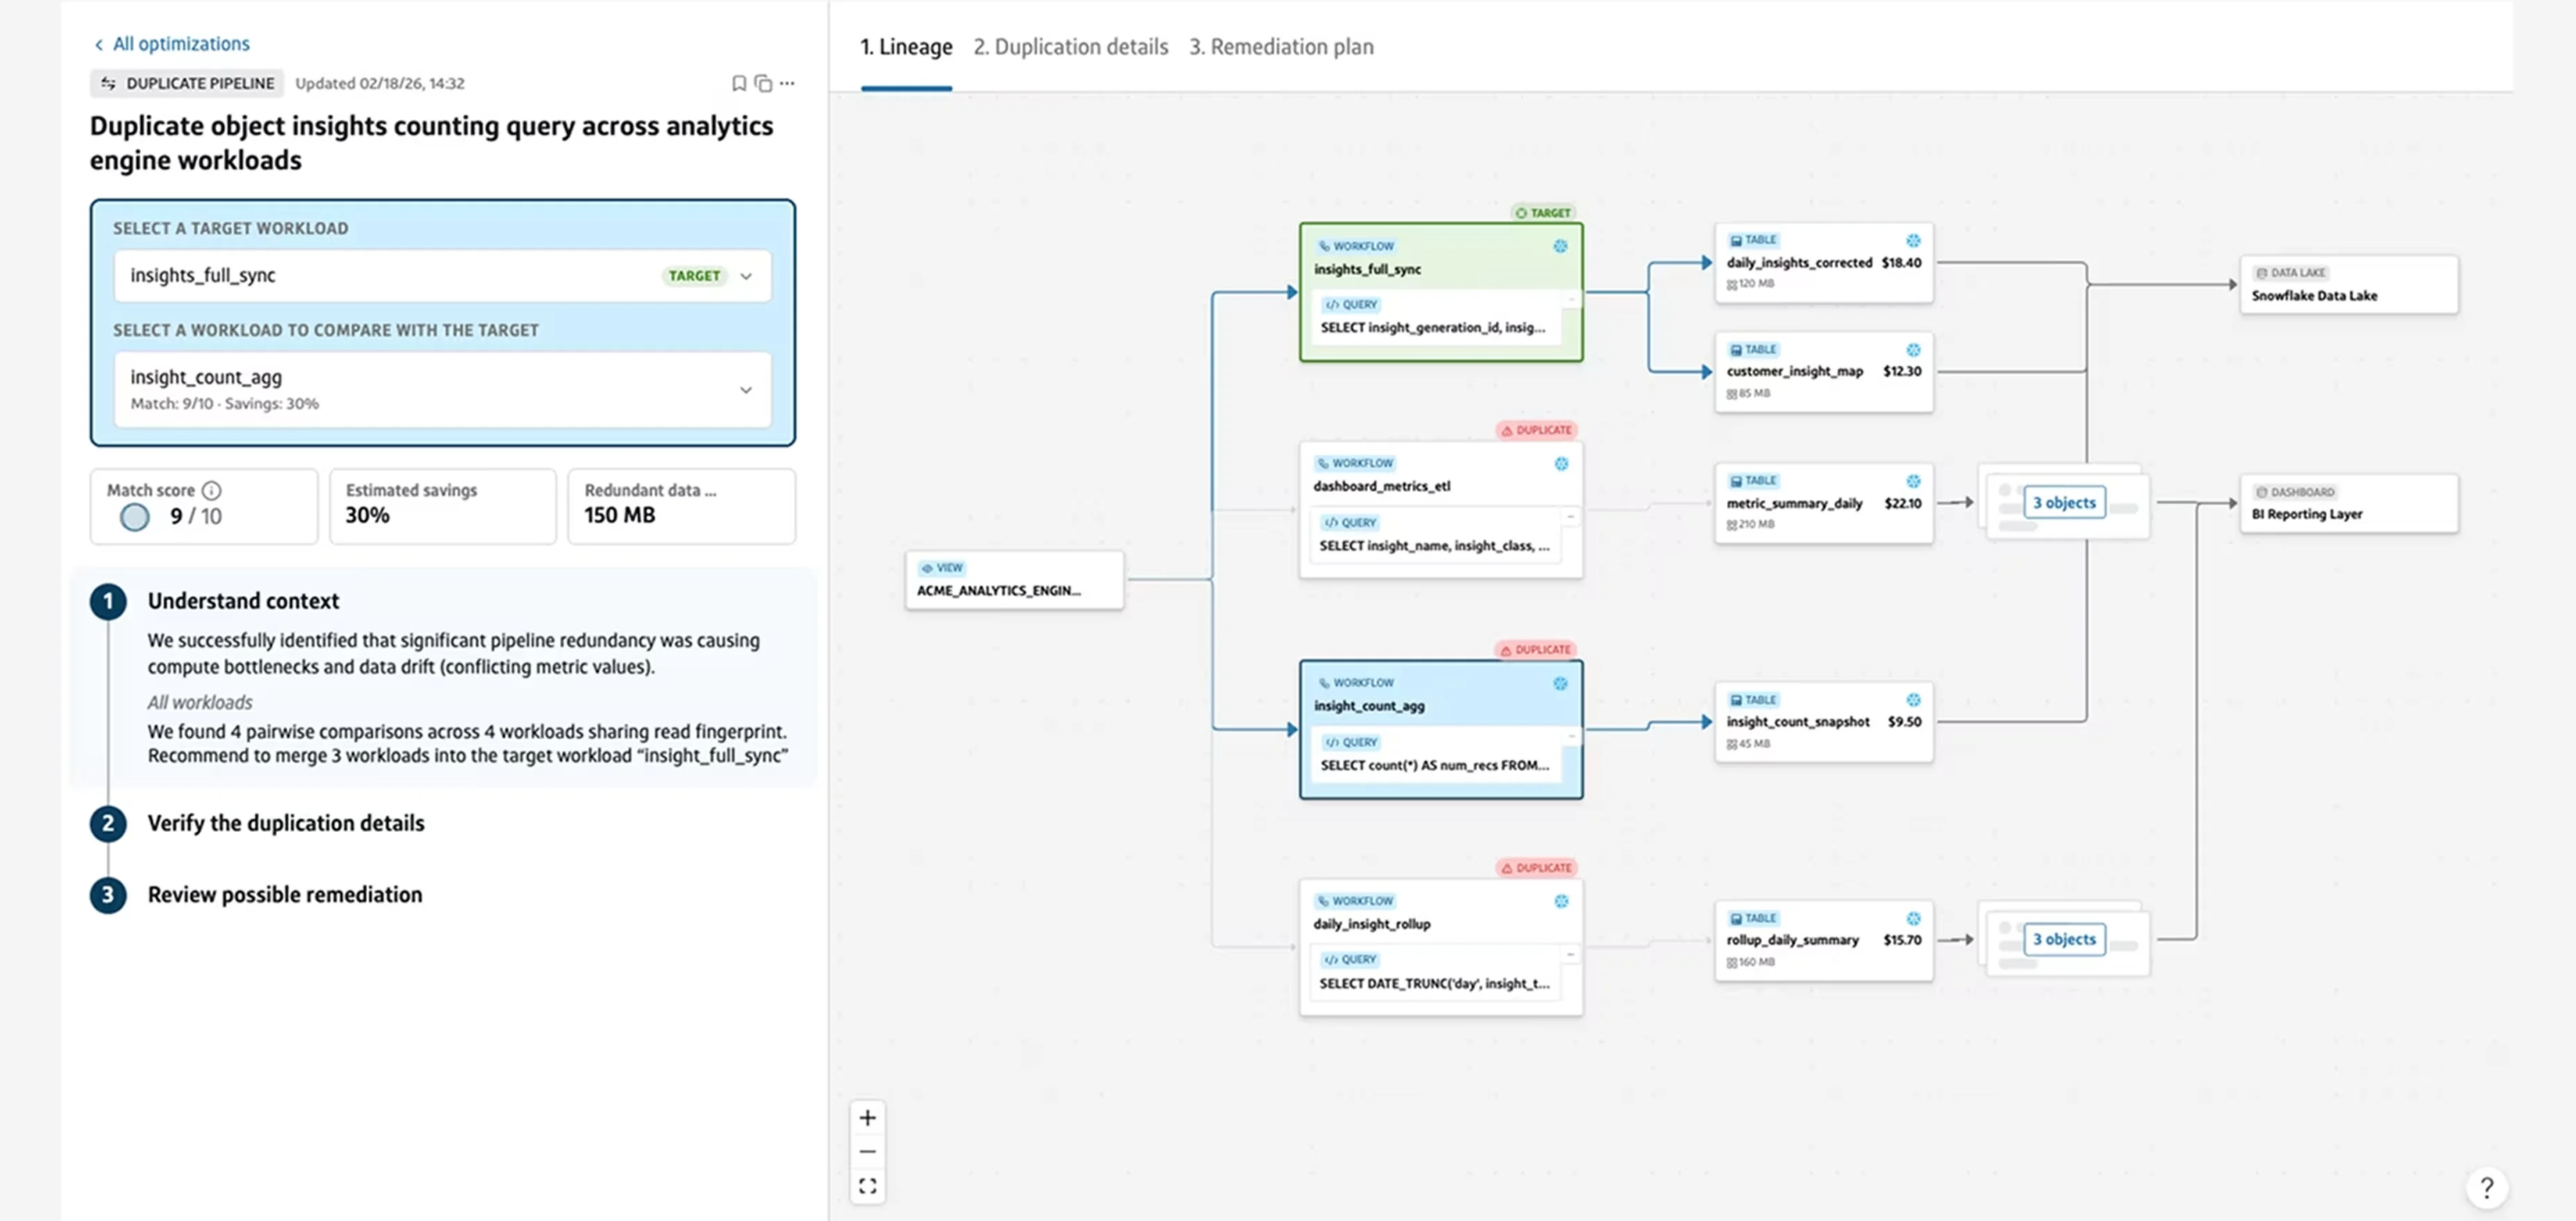The image size is (2576, 1221).
Task: Click DUPLICATE badge above insight_count_agg
Action: [1535, 650]
